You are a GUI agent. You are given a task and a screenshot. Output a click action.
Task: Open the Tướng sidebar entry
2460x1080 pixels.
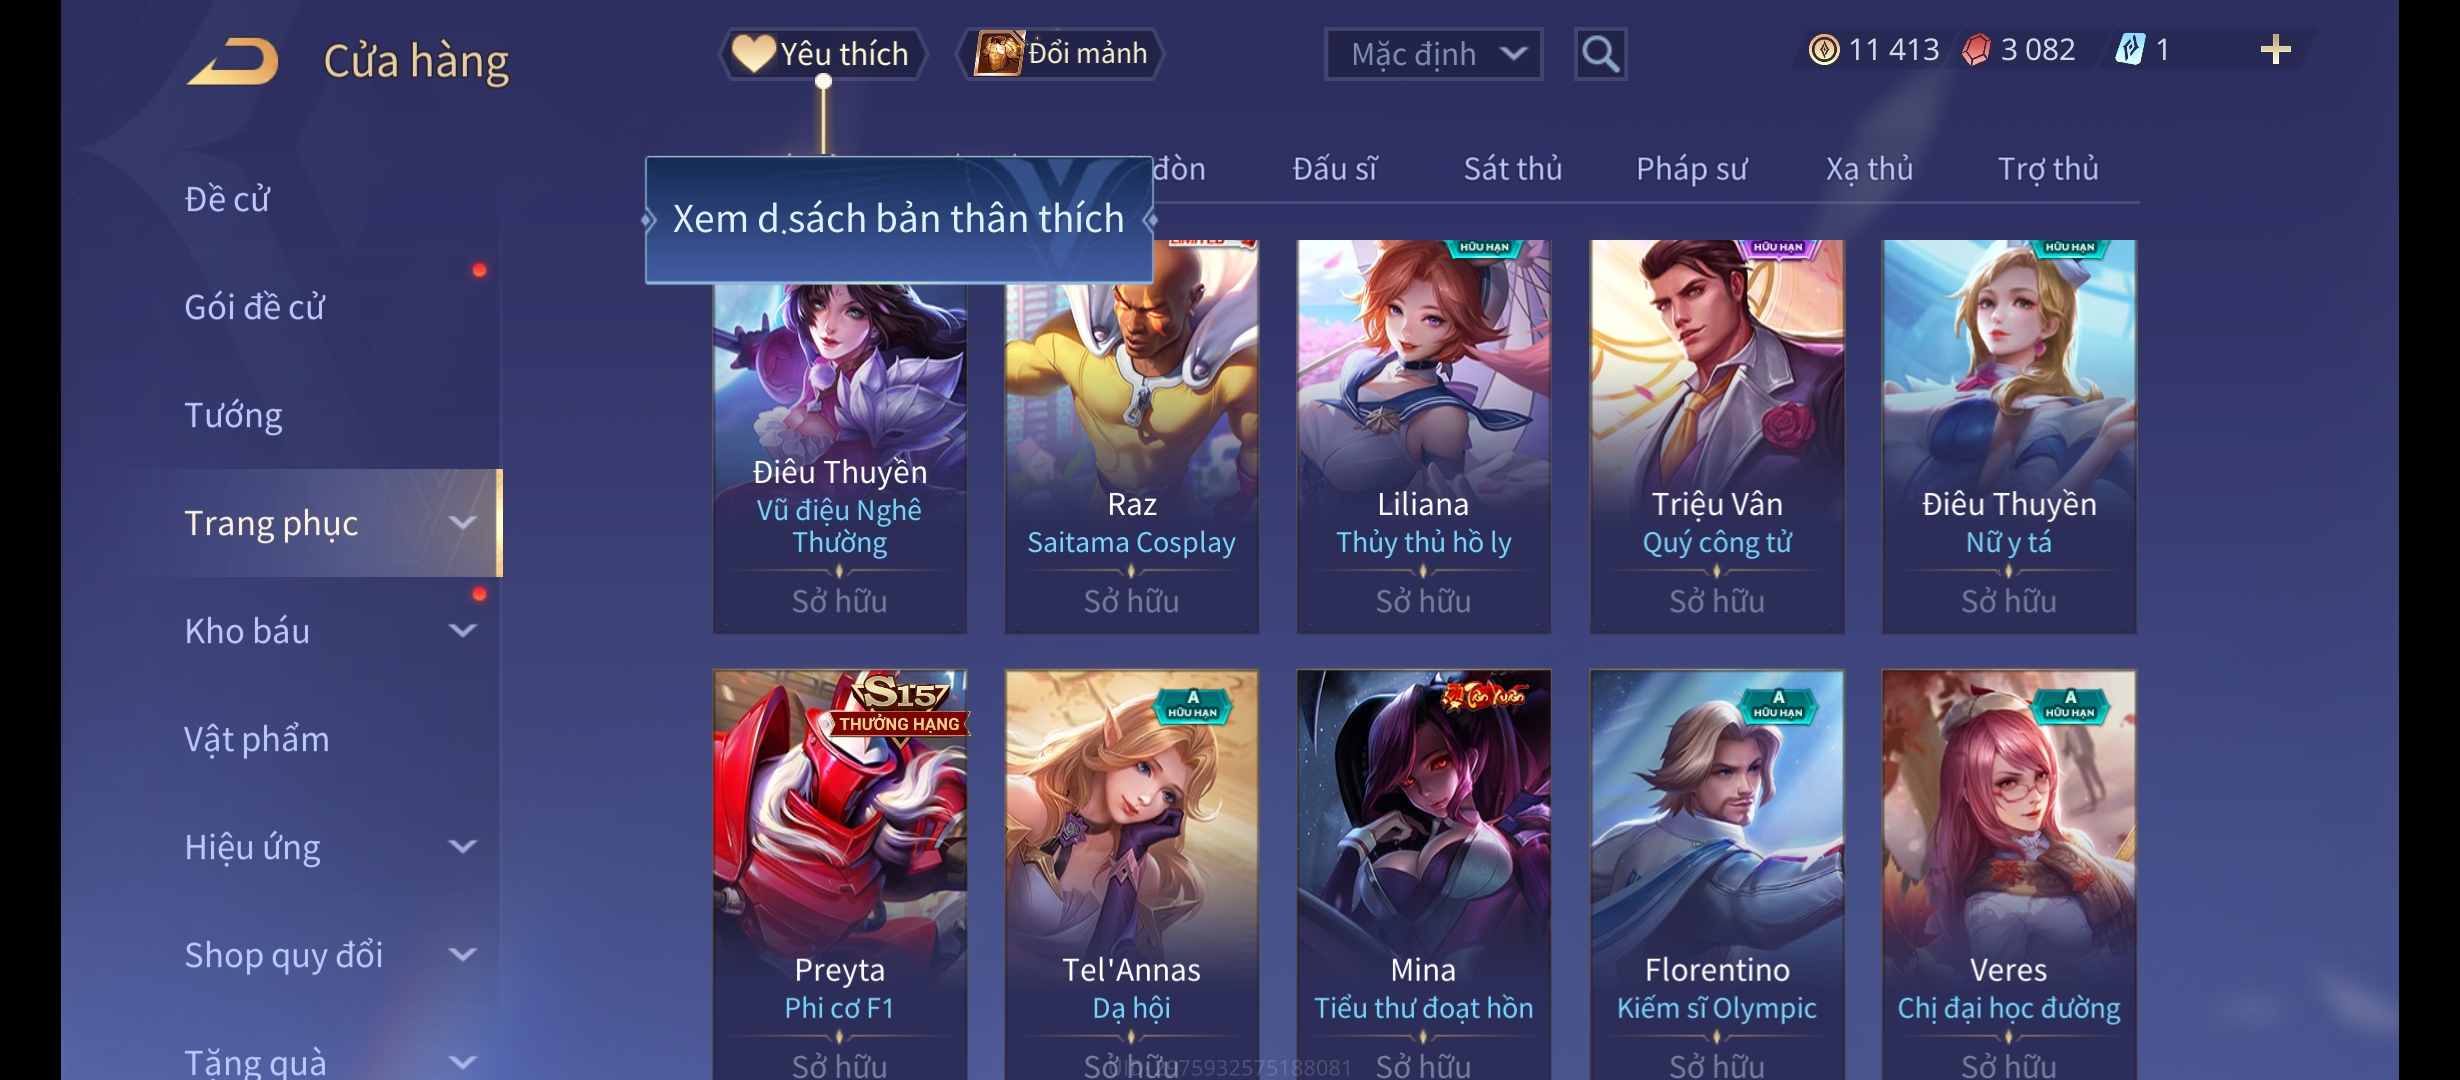click(x=233, y=415)
